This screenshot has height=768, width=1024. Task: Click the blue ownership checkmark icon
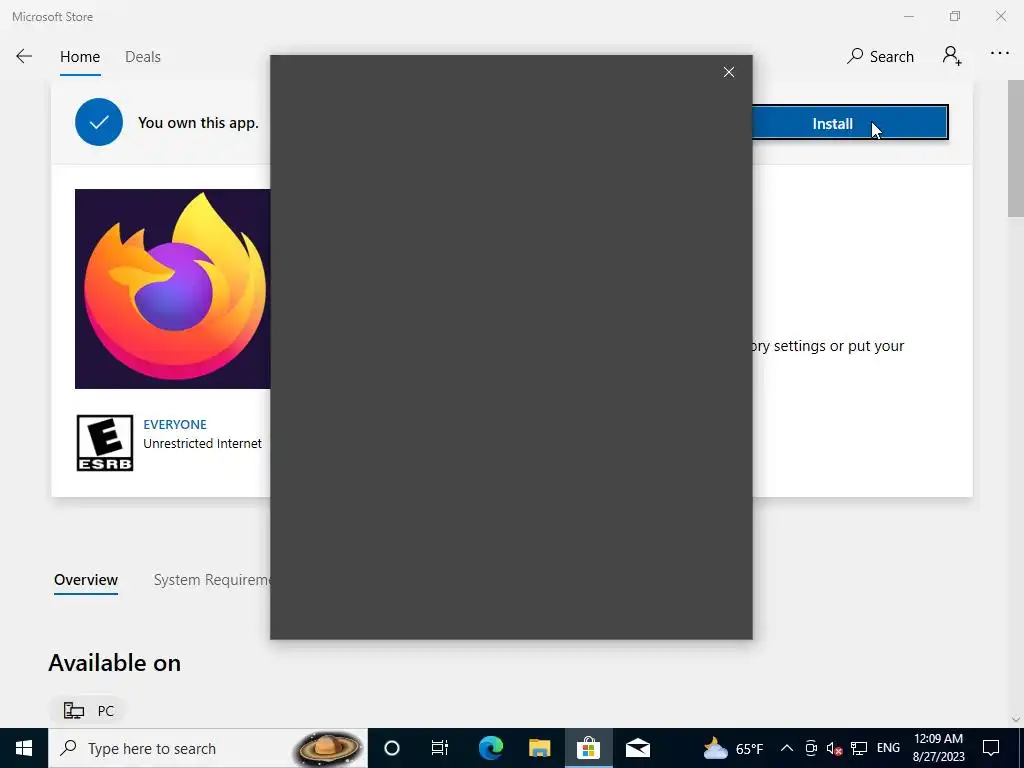pyautogui.click(x=99, y=122)
